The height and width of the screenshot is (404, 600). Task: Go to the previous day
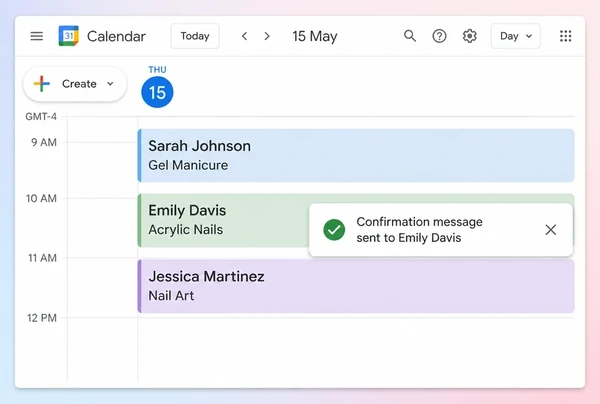click(245, 36)
